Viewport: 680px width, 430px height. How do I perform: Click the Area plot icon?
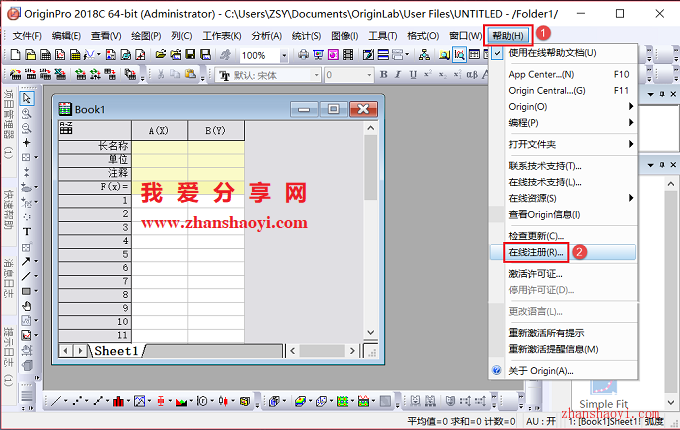coord(181,401)
